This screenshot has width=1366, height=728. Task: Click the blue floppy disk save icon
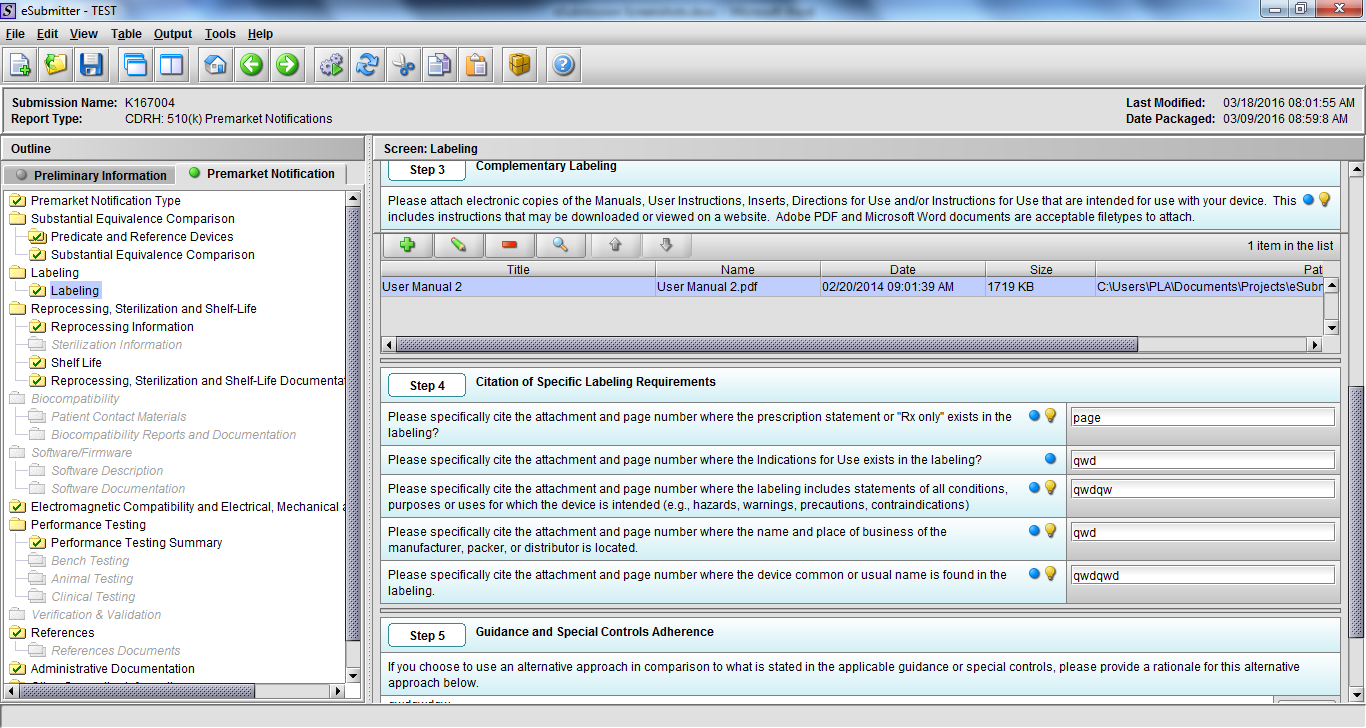click(92, 65)
